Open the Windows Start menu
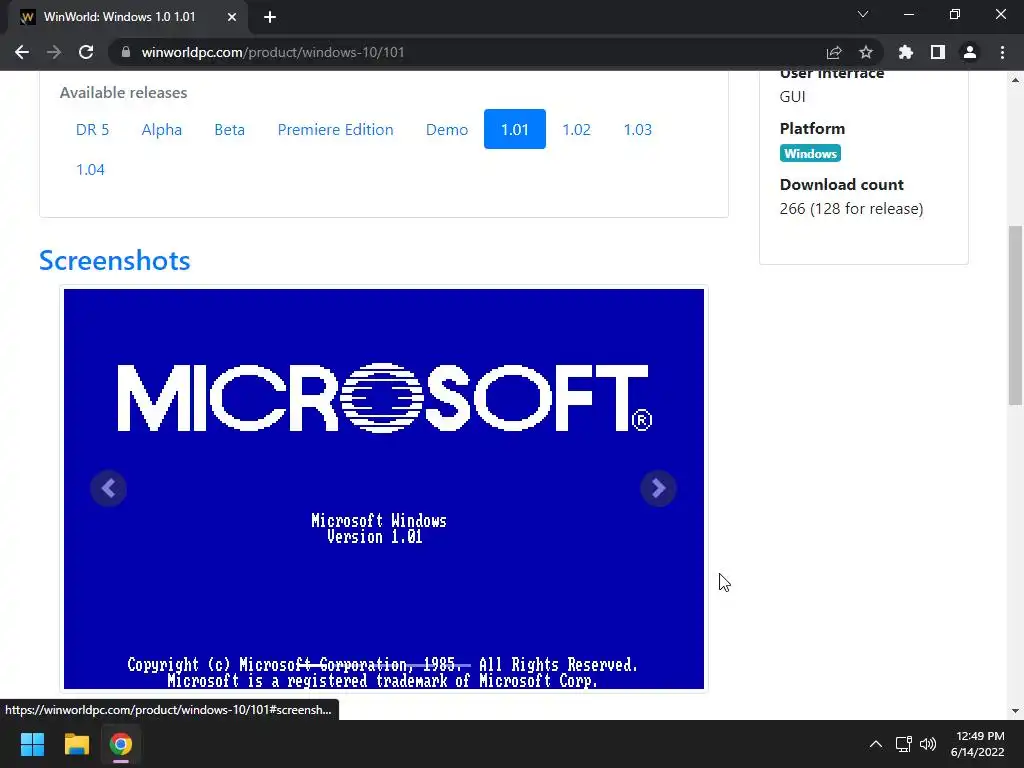 click(x=32, y=744)
